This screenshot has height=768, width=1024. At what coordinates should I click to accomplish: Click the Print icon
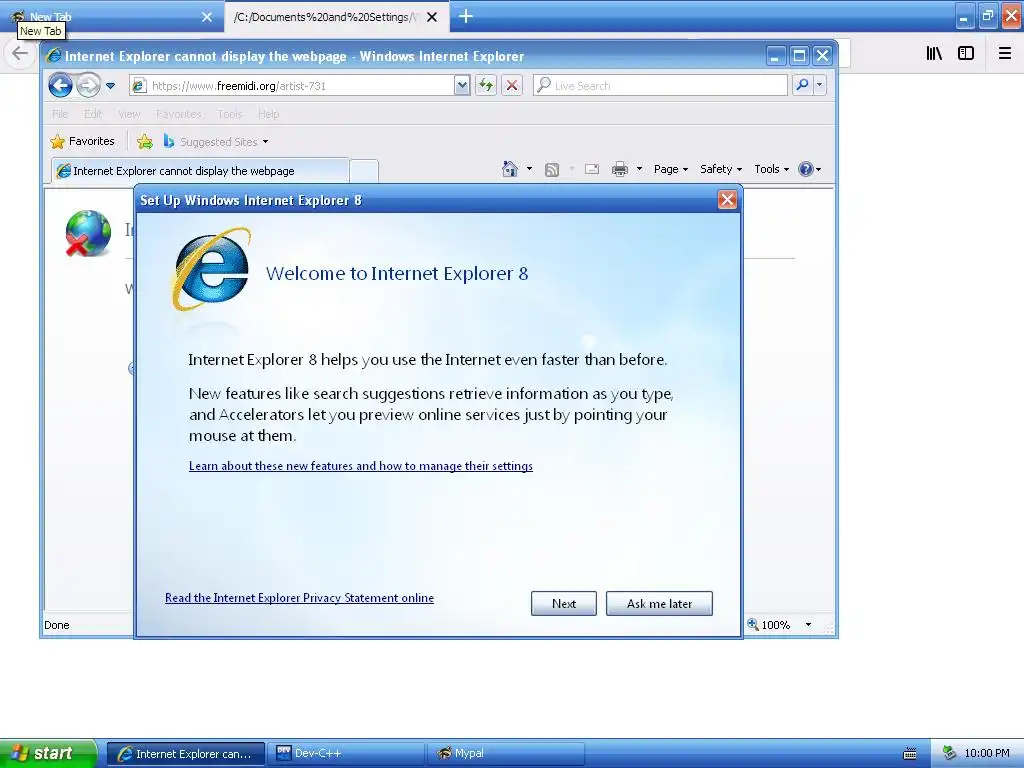point(620,170)
